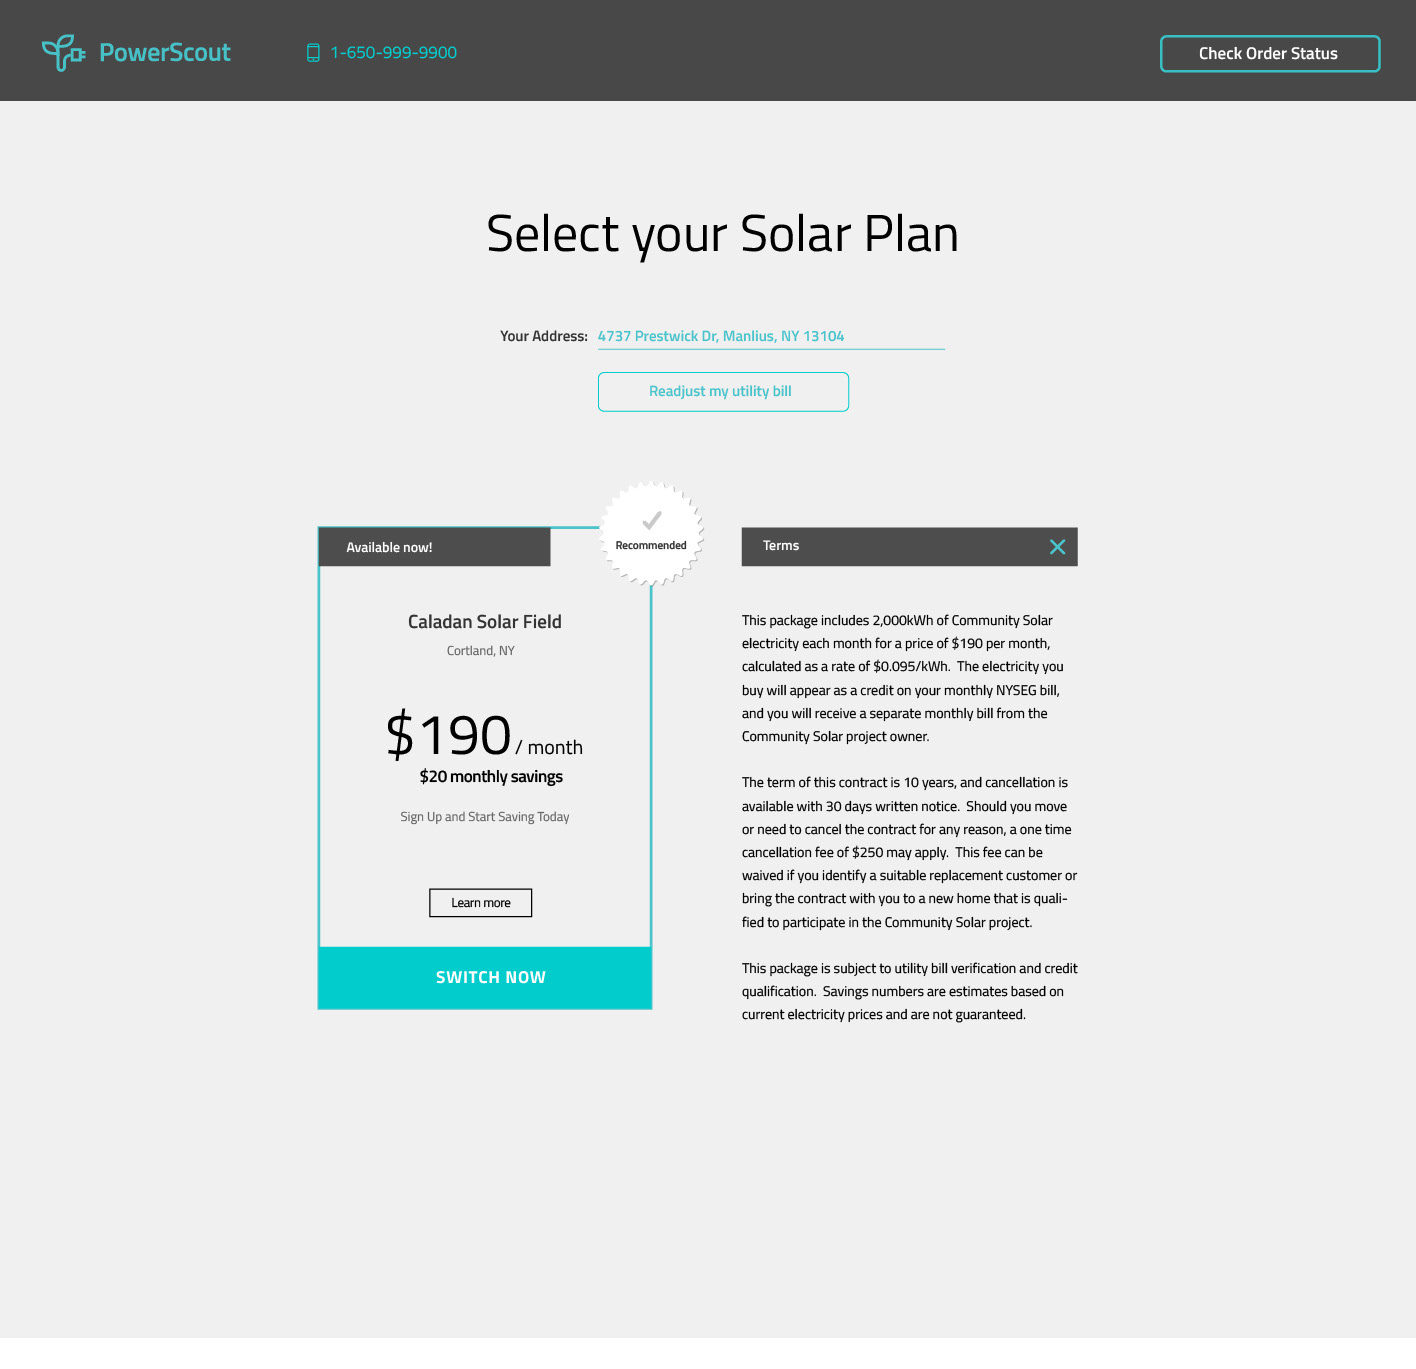The width and height of the screenshot is (1416, 1369).
Task: Select the Caladan Solar Field title
Action: (x=485, y=622)
